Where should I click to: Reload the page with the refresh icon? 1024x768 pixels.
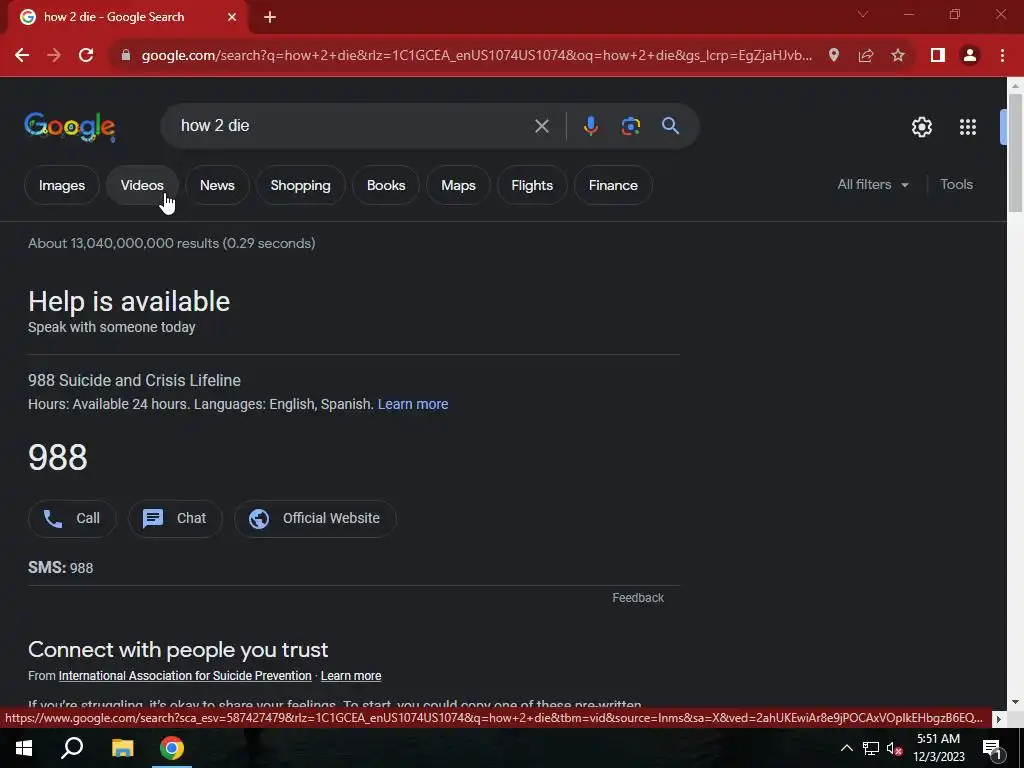pyautogui.click(x=86, y=56)
